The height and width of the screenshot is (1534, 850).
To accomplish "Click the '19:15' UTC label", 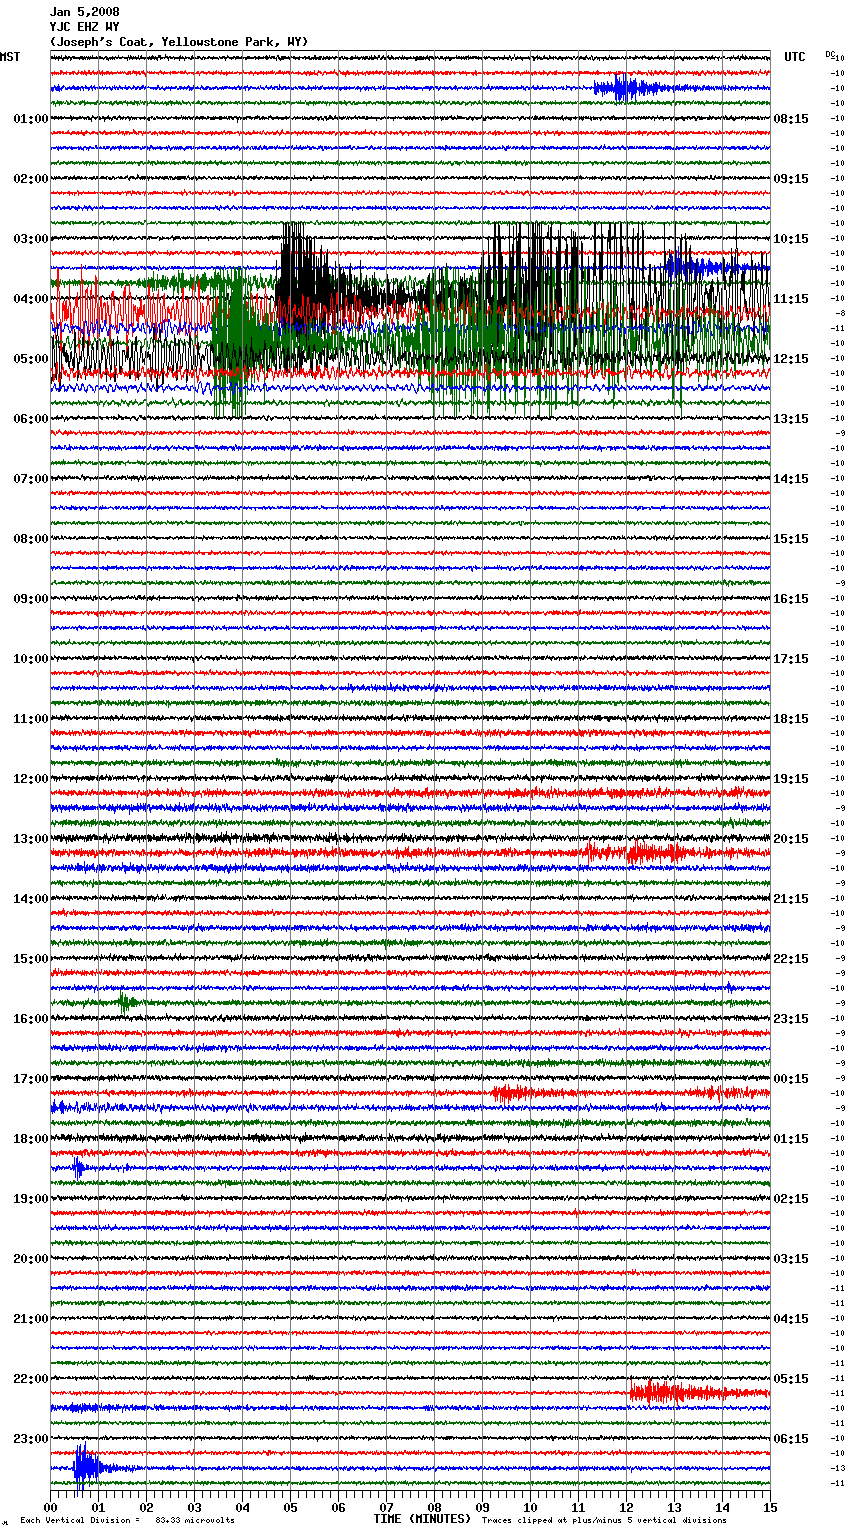I will (791, 779).
